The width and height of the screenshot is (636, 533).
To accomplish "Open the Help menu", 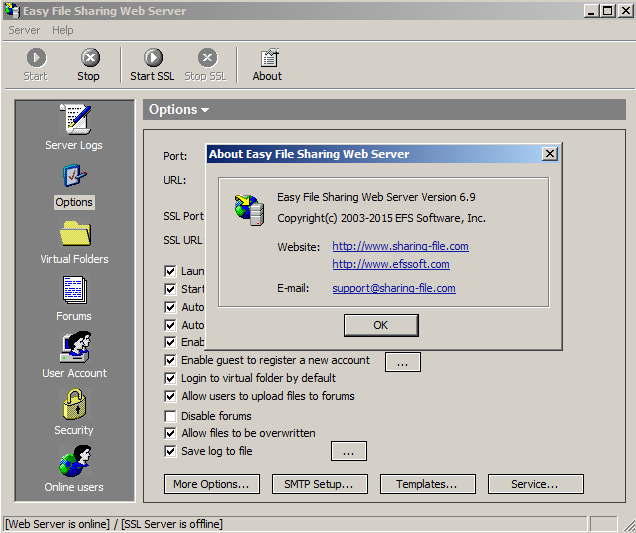I will pyautogui.click(x=62, y=30).
